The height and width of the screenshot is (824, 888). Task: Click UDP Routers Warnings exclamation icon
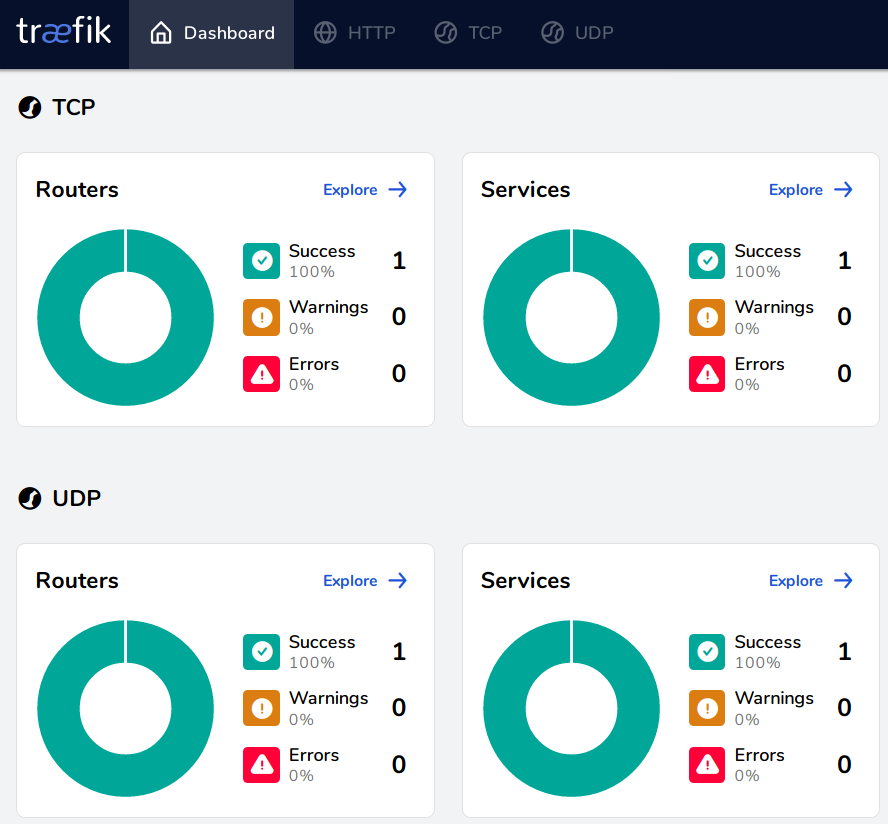tap(262, 708)
